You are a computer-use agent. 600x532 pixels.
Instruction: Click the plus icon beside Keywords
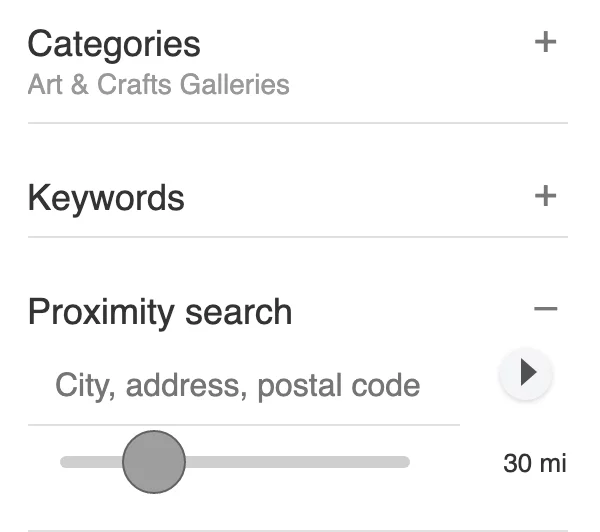pos(545,196)
